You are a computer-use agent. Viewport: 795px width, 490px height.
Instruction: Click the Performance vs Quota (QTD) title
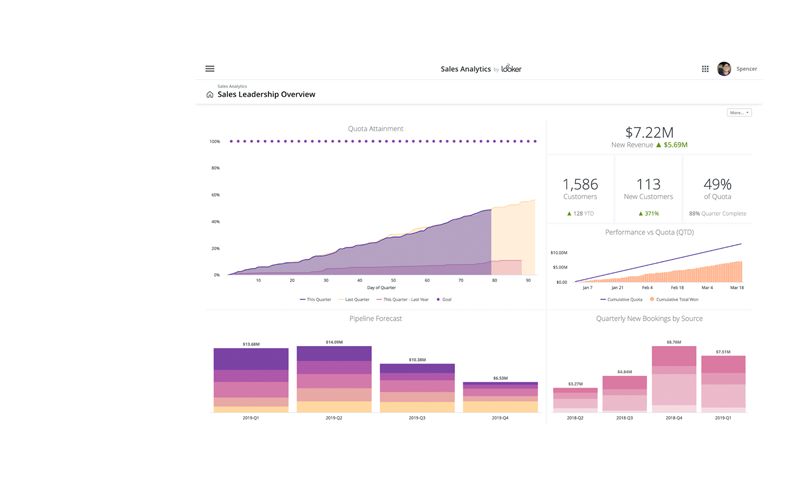649,232
